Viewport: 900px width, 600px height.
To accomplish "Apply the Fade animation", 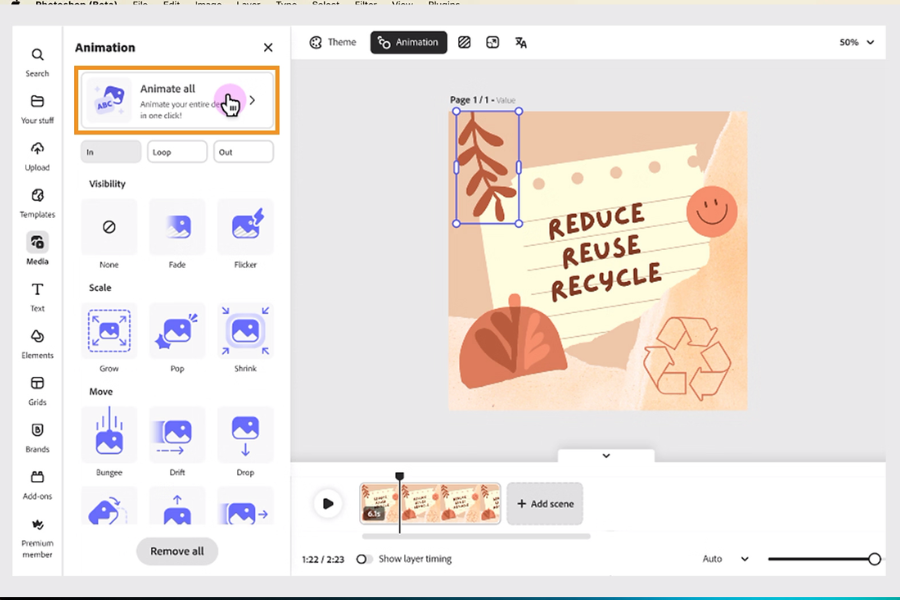I will click(177, 227).
